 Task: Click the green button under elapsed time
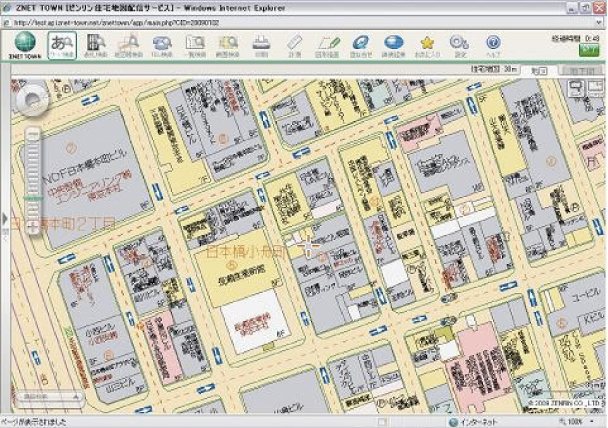point(590,50)
